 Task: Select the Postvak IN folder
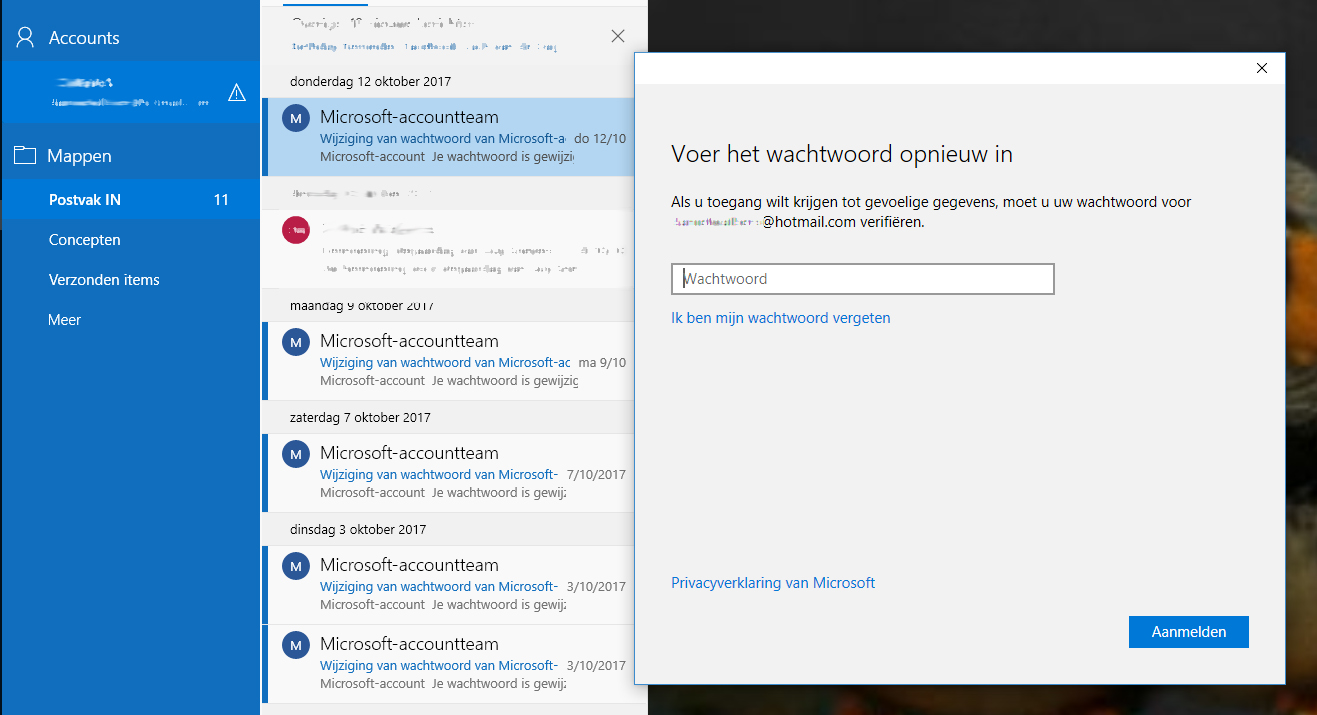130,200
